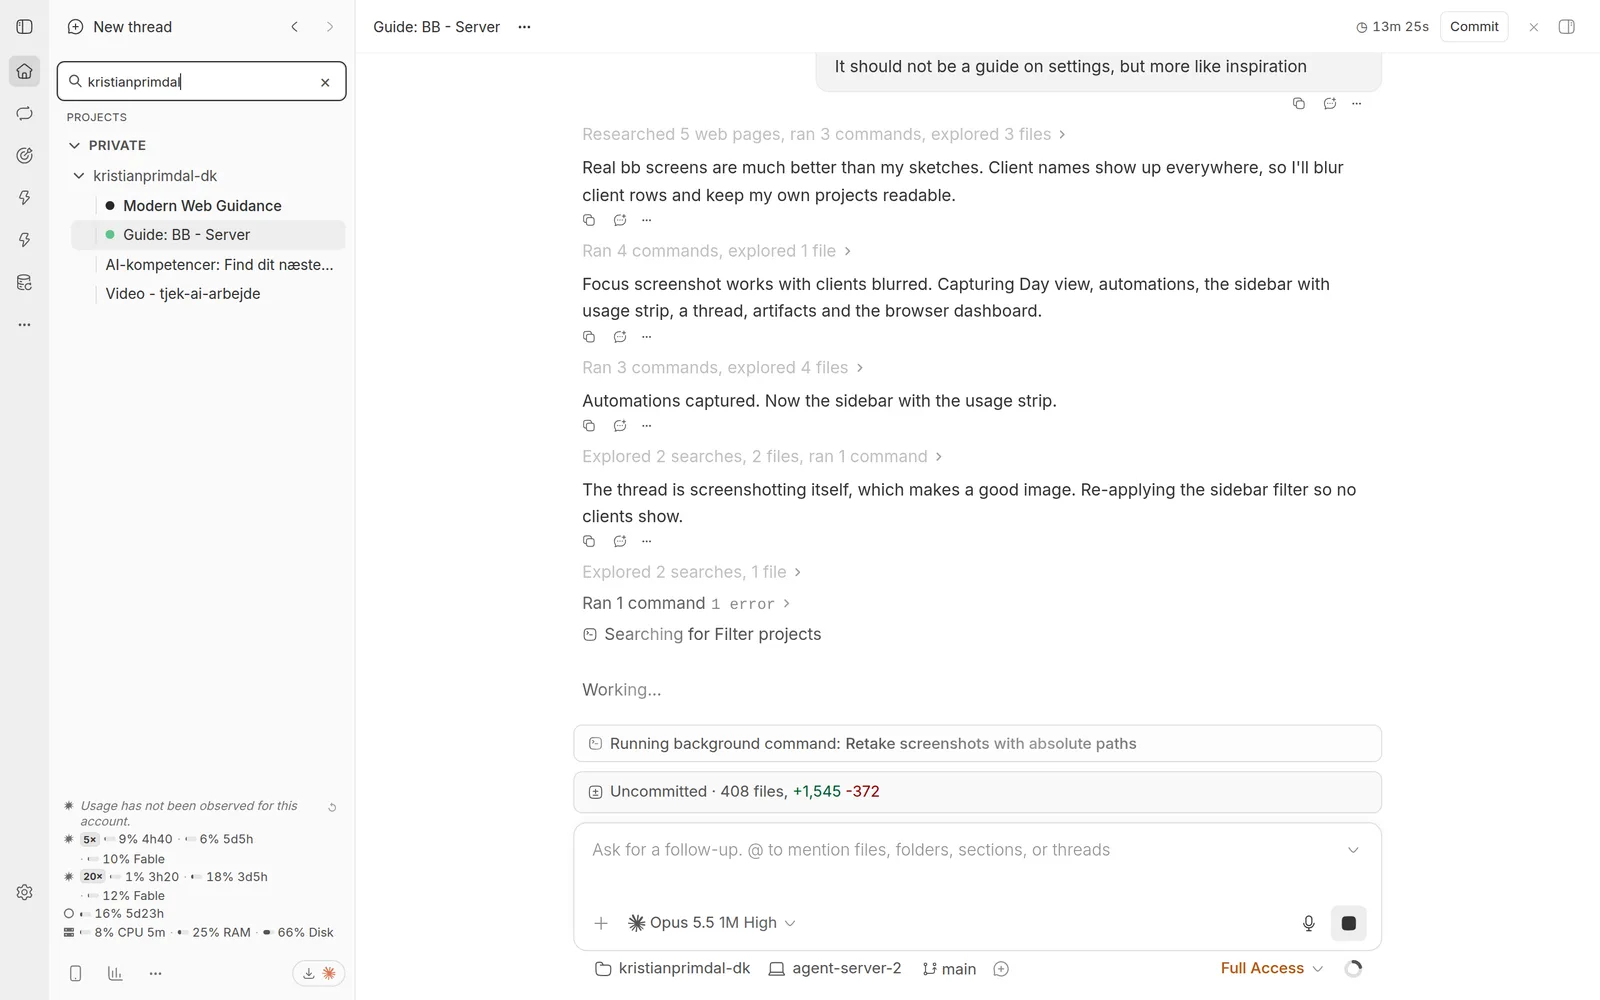1600x1000 pixels.
Task: Select the Modern Web Guidance thread
Action: [x=208, y=206]
